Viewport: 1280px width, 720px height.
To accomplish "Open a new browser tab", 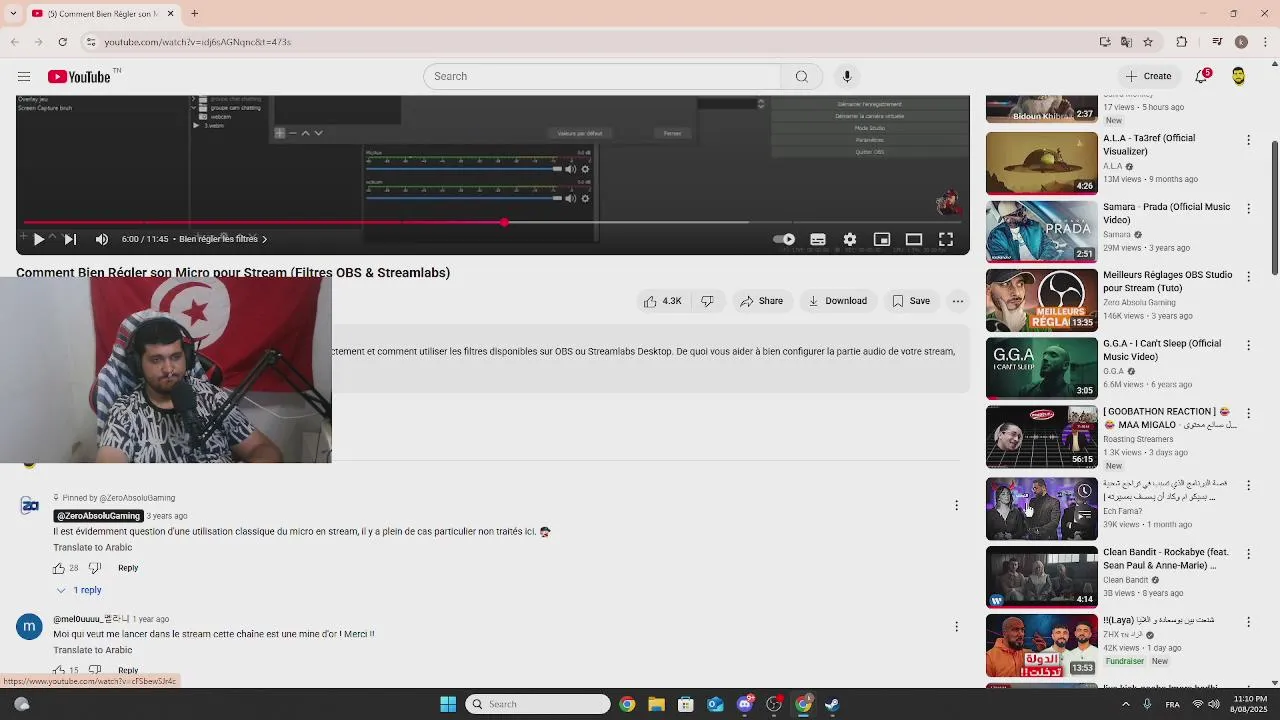I will (x=194, y=14).
